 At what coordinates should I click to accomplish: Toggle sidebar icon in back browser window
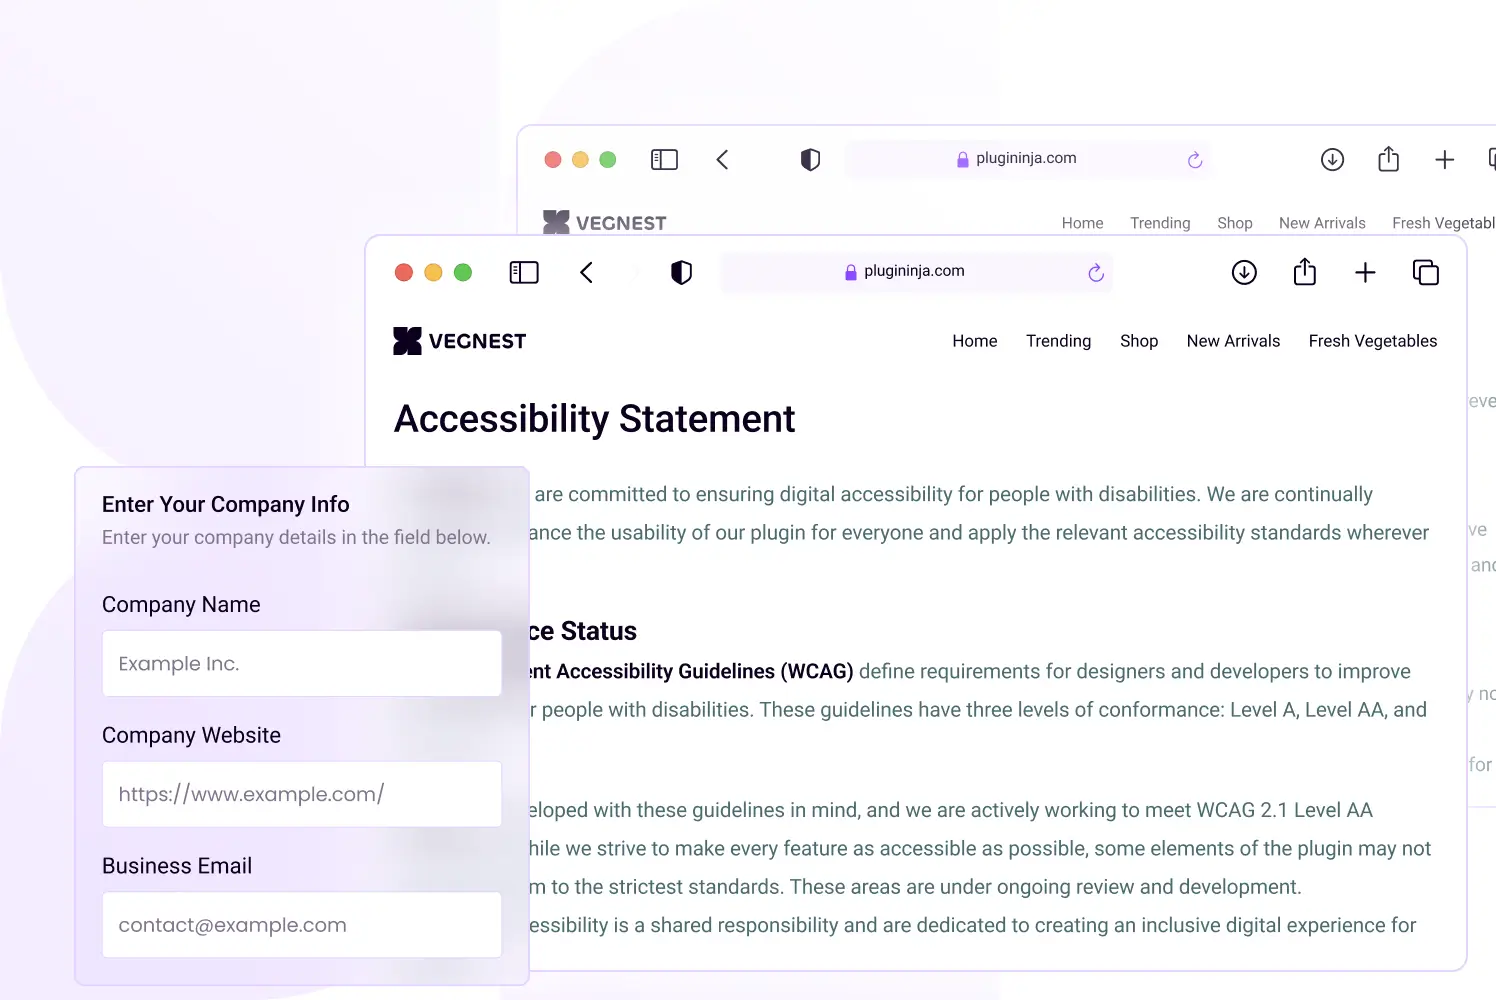click(665, 159)
